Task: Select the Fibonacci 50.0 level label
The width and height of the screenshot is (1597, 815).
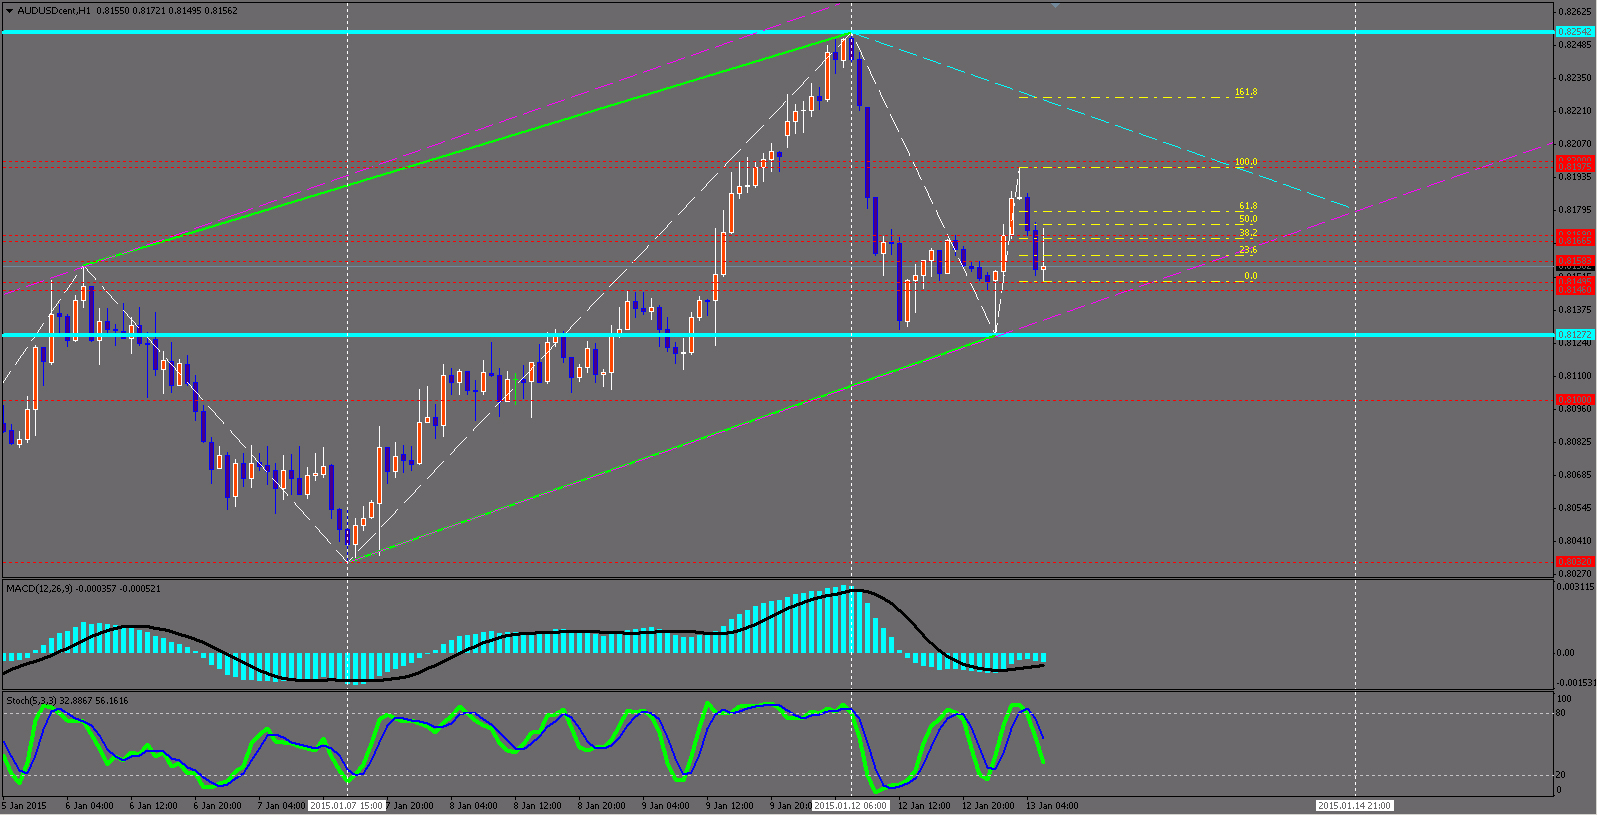Action: point(1248,219)
